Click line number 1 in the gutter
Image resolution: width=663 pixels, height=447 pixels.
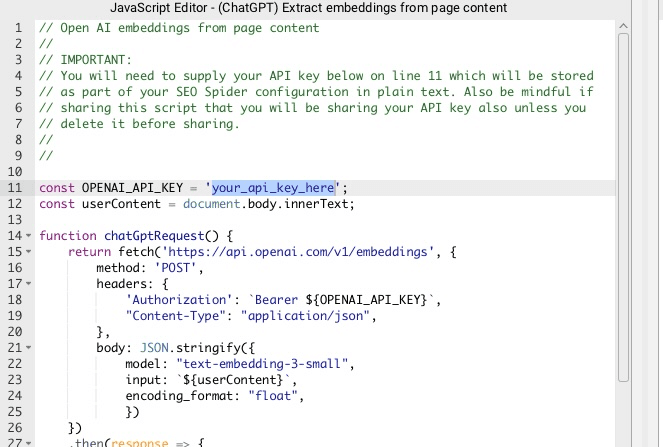[x=18, y=28]
